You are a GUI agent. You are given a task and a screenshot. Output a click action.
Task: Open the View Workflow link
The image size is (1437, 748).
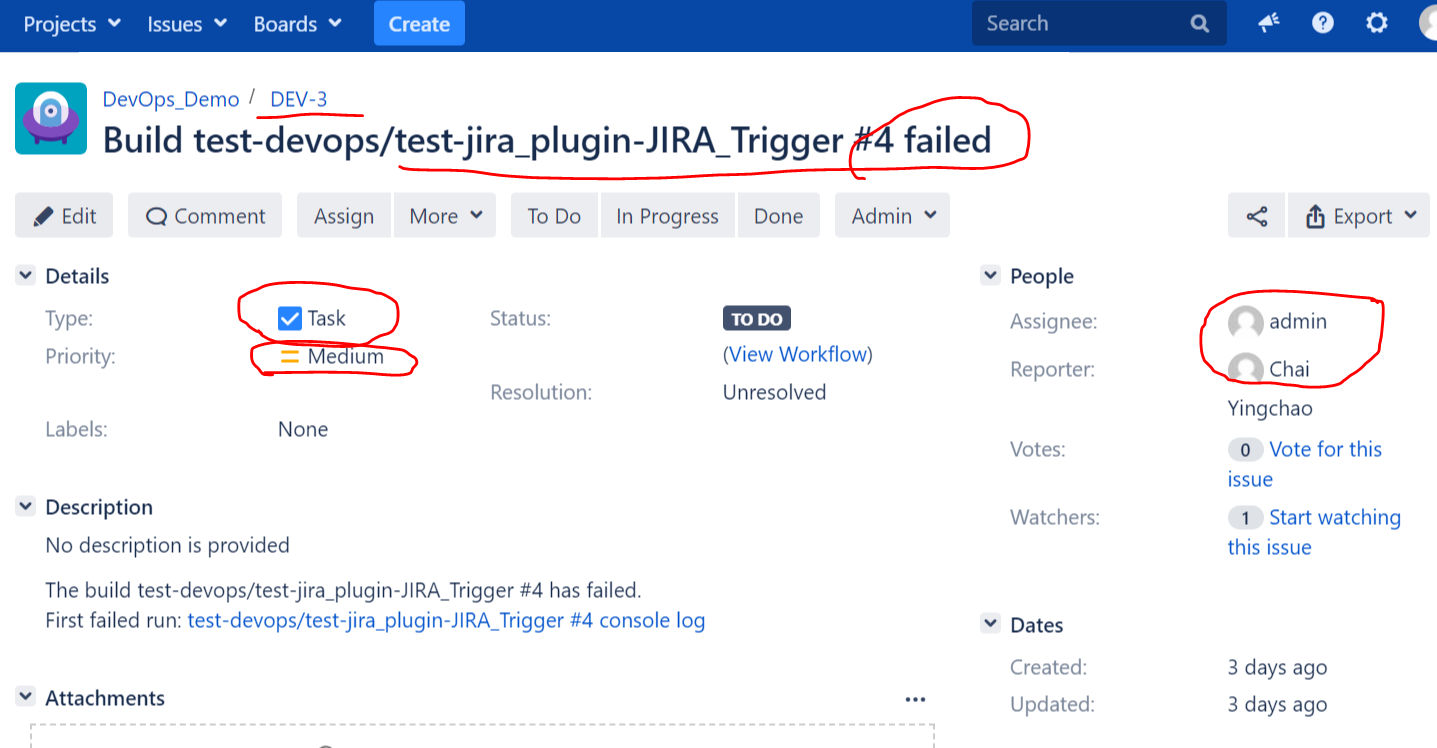(797, 354)
